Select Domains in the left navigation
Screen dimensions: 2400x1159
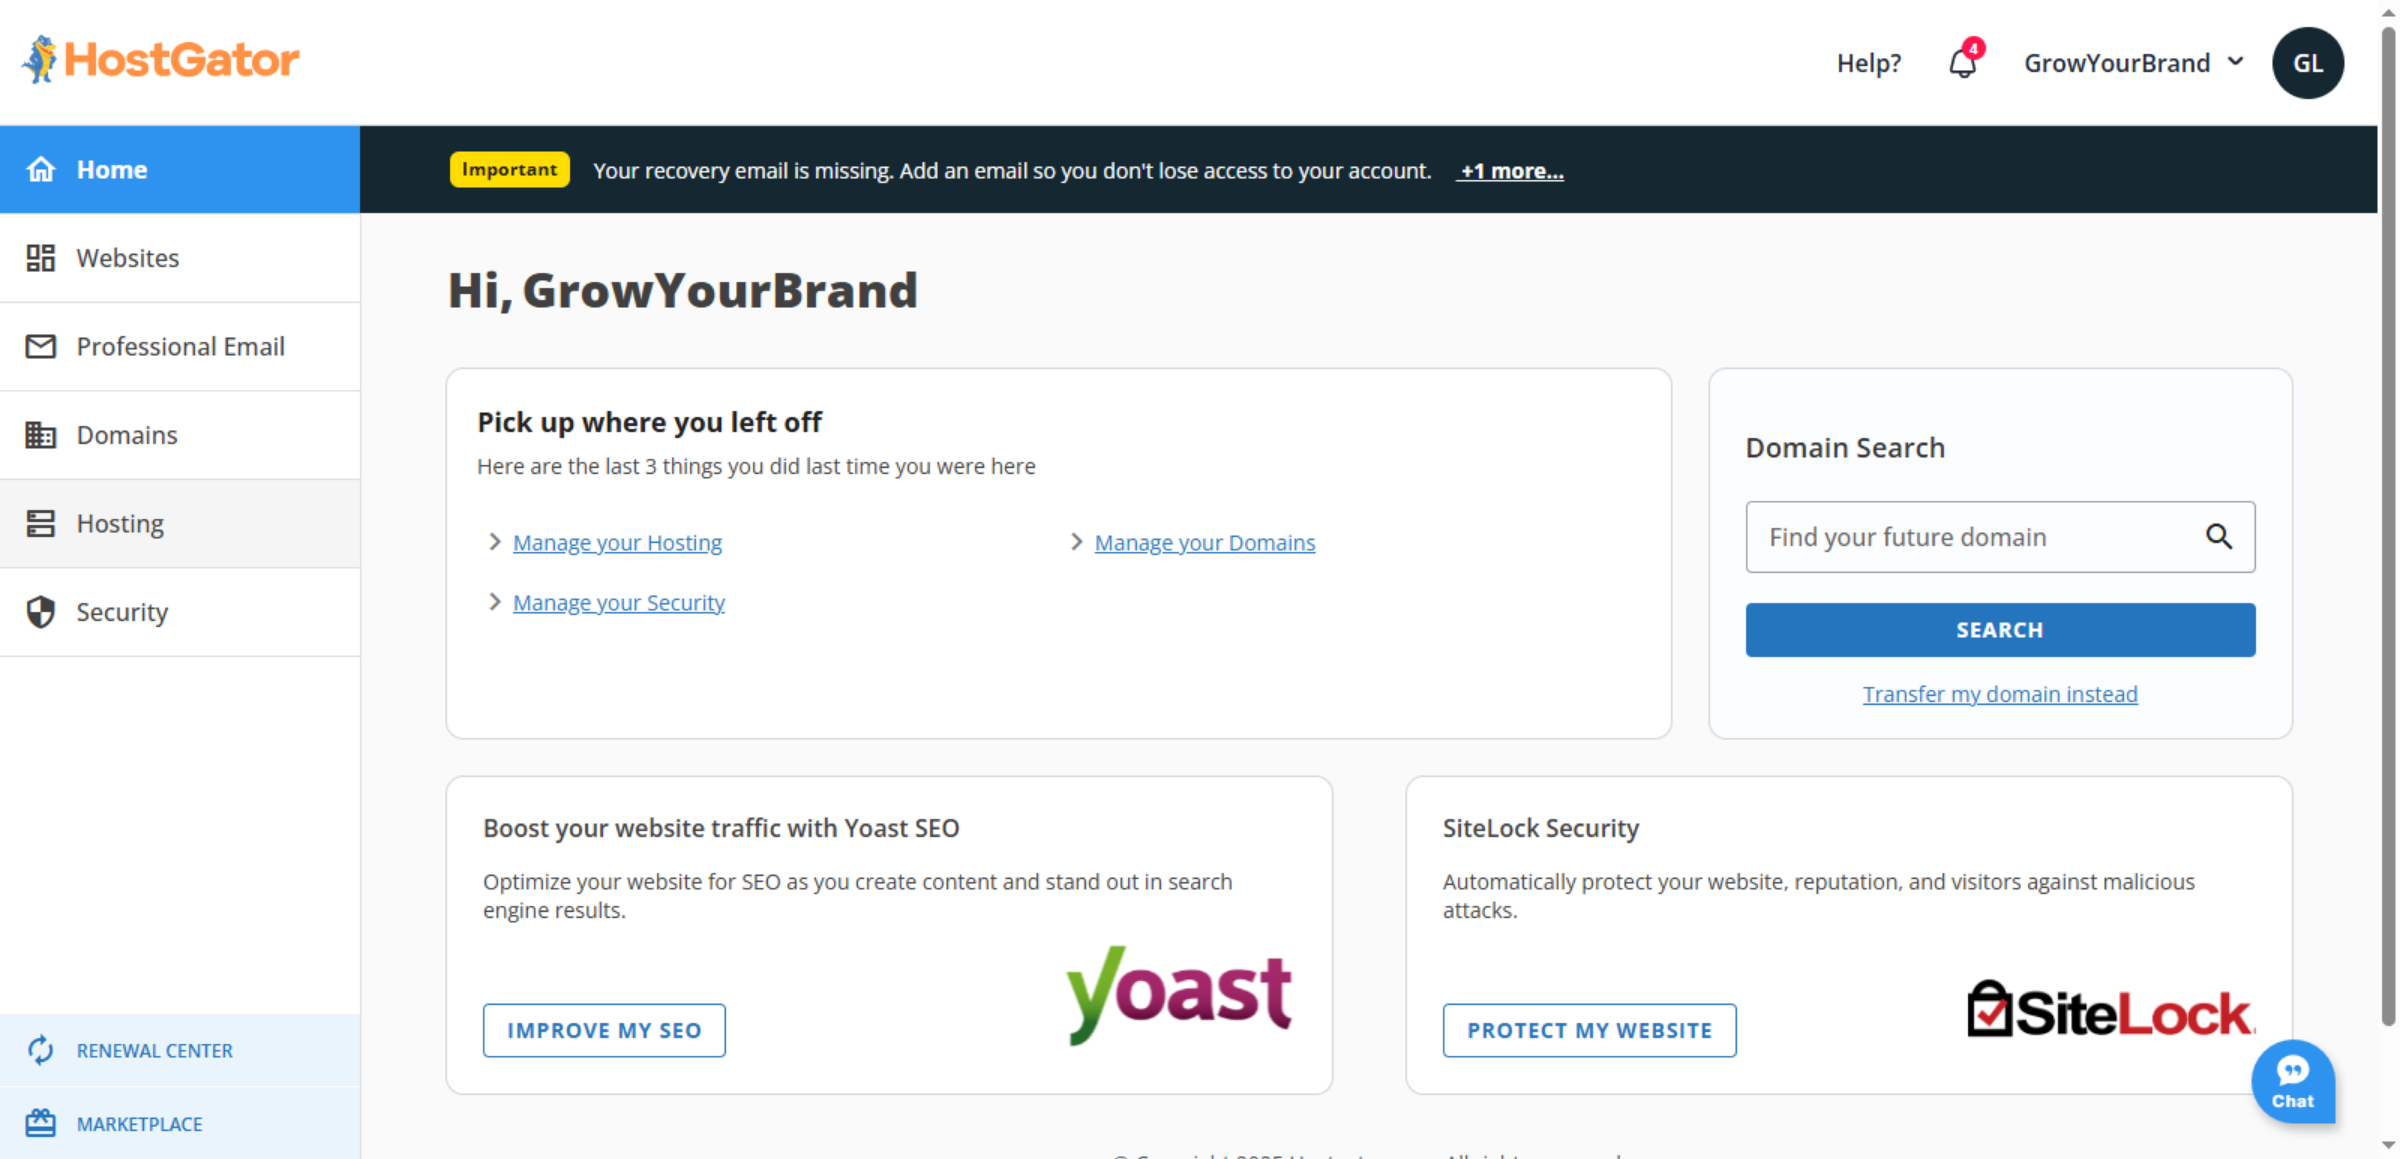[x=127, y=435]
